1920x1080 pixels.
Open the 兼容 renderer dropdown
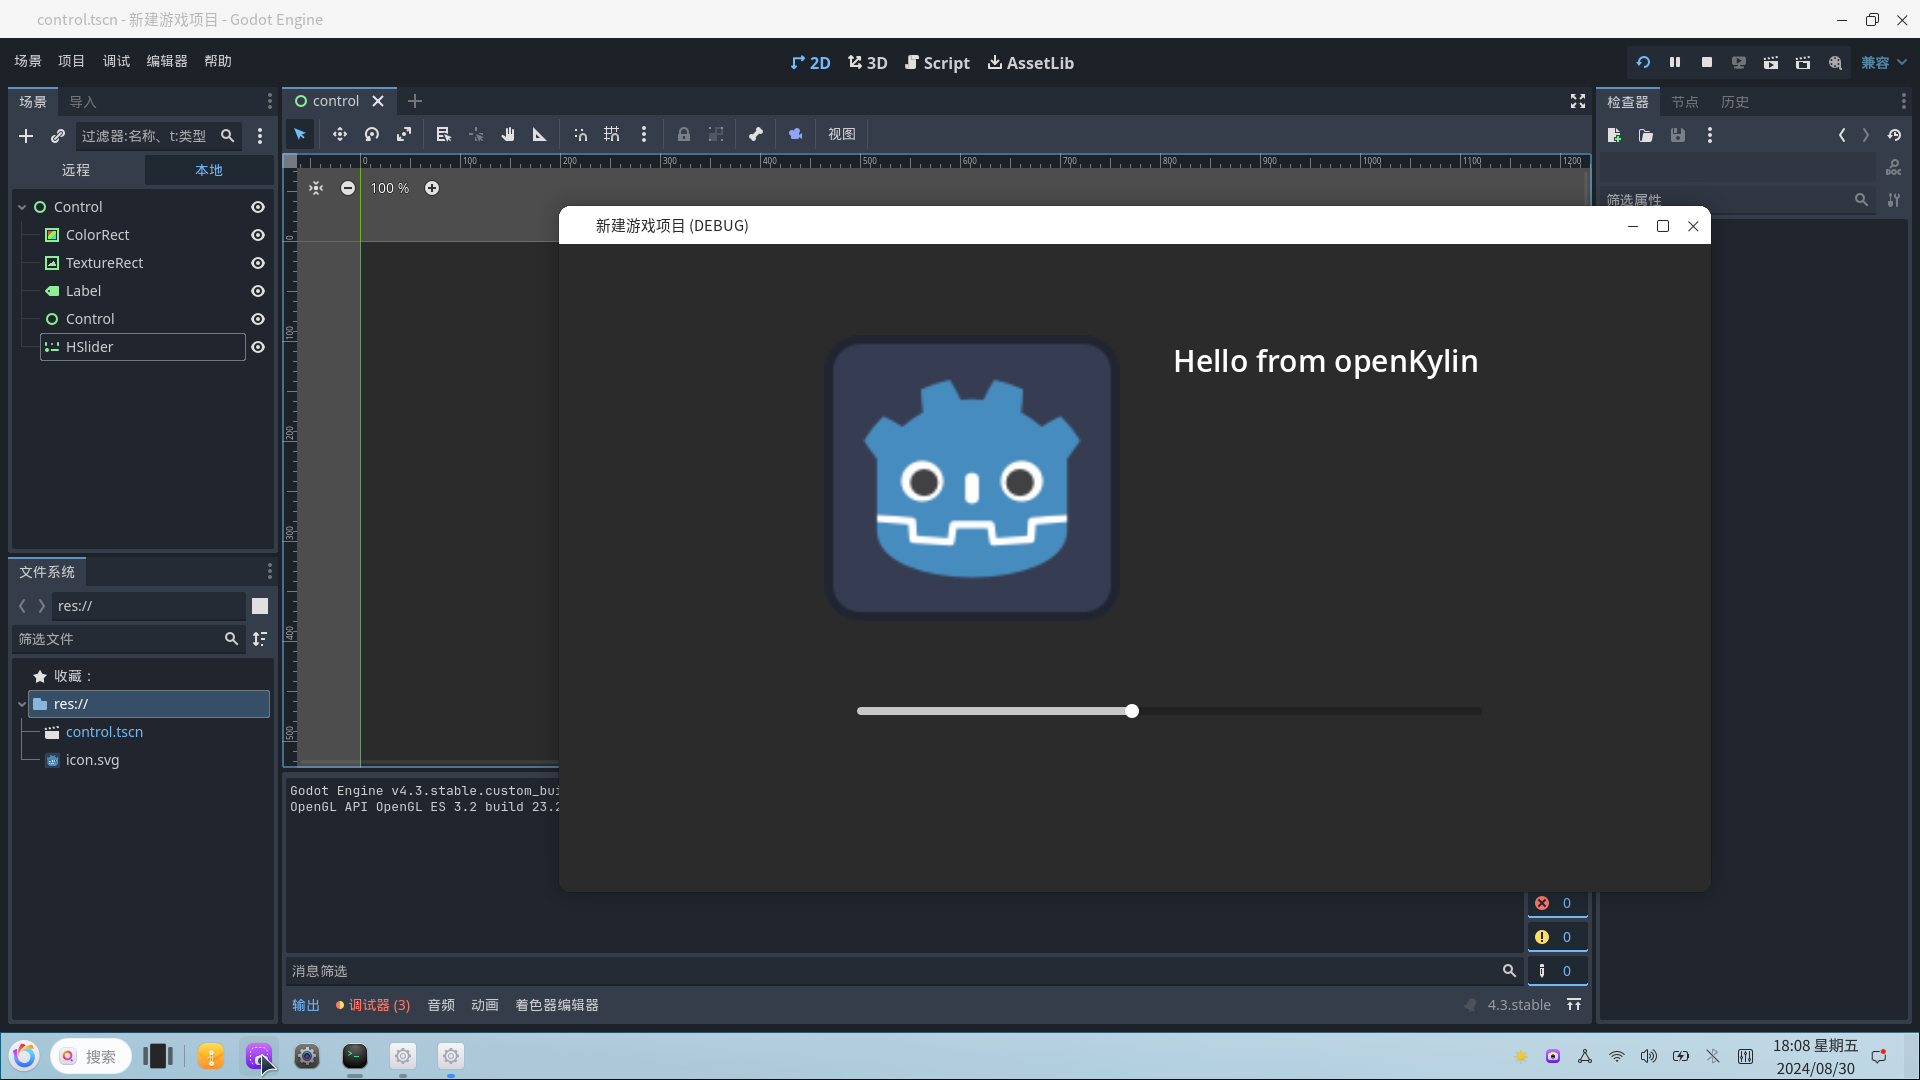point(1884,62)
